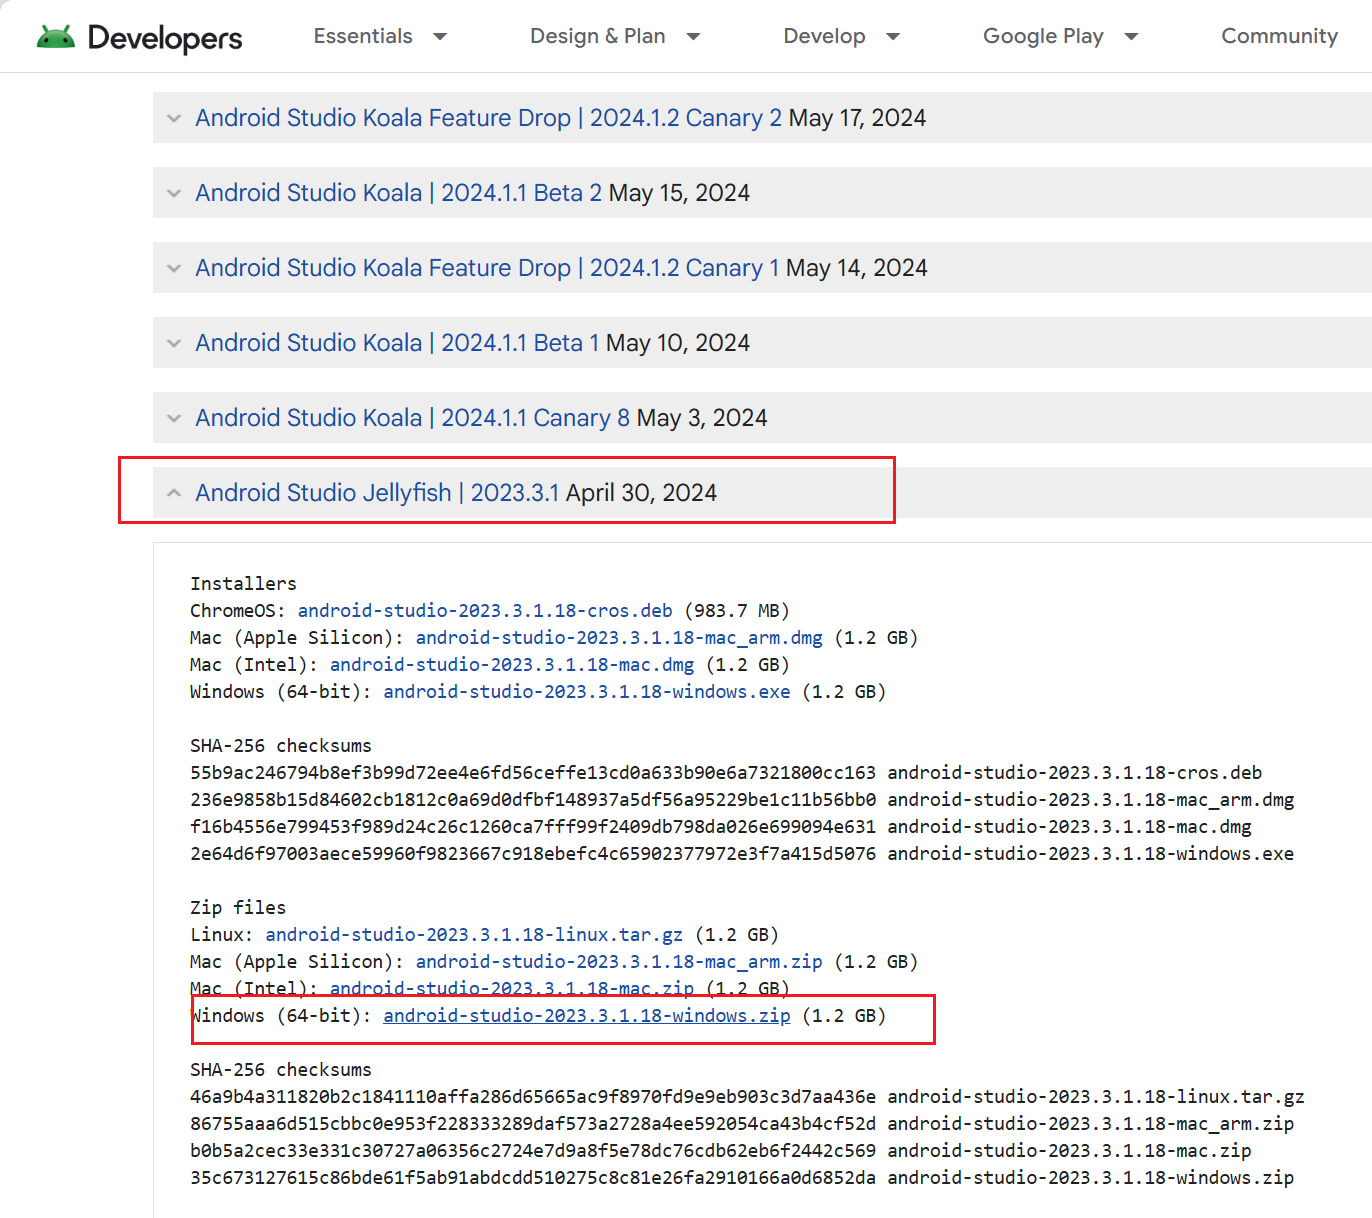Download the Intel mac.zip archive
The image size is (1372, 1218).
point(512,988)
